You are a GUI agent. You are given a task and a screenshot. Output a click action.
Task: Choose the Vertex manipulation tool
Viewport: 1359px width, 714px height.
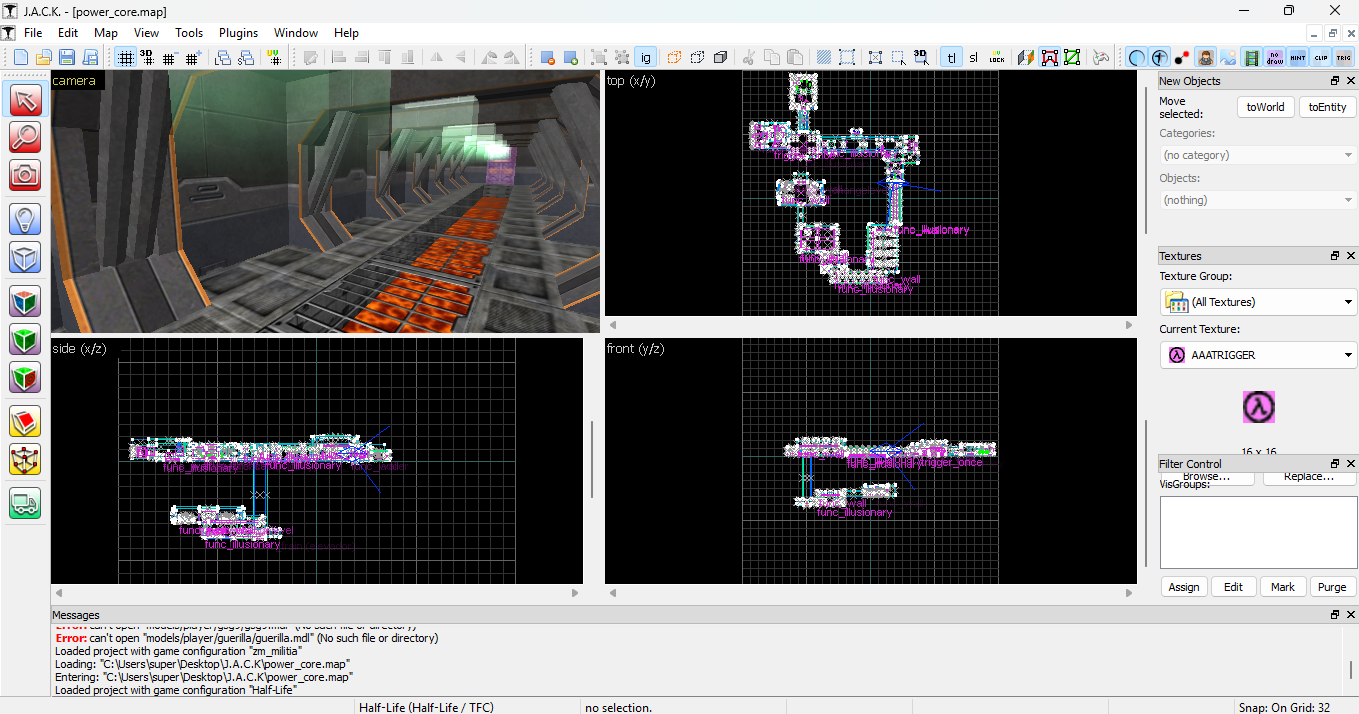click(25, 459)
